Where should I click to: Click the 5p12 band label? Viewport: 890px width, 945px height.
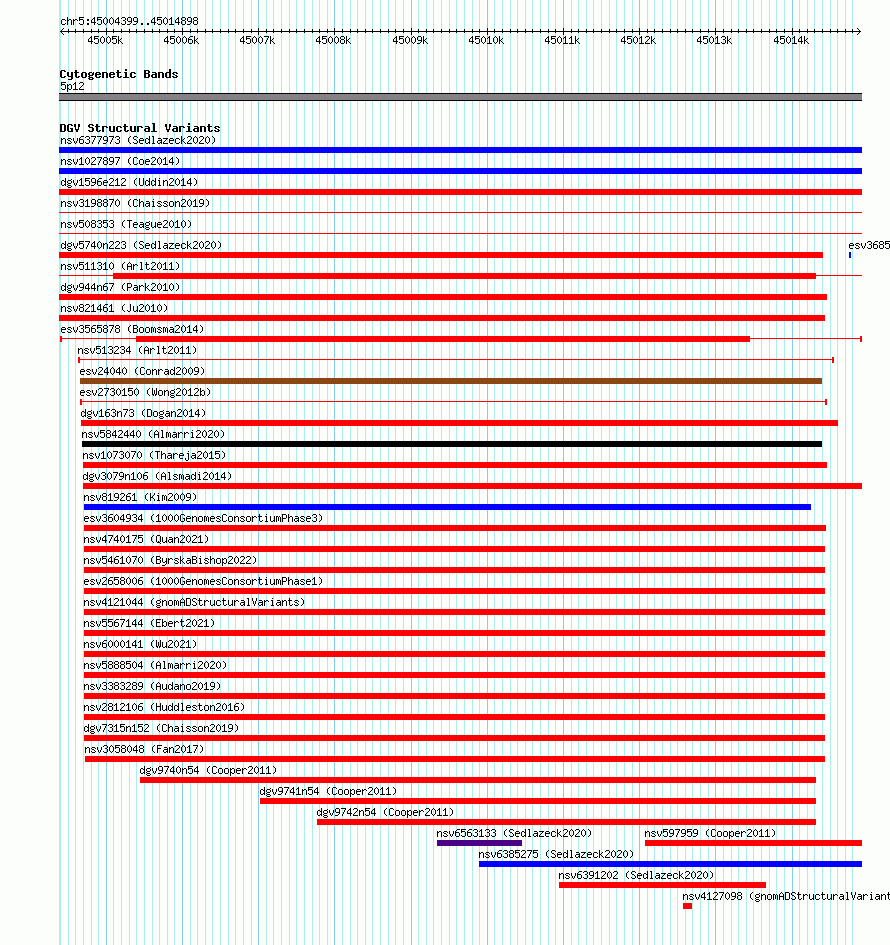coord(72,87)
